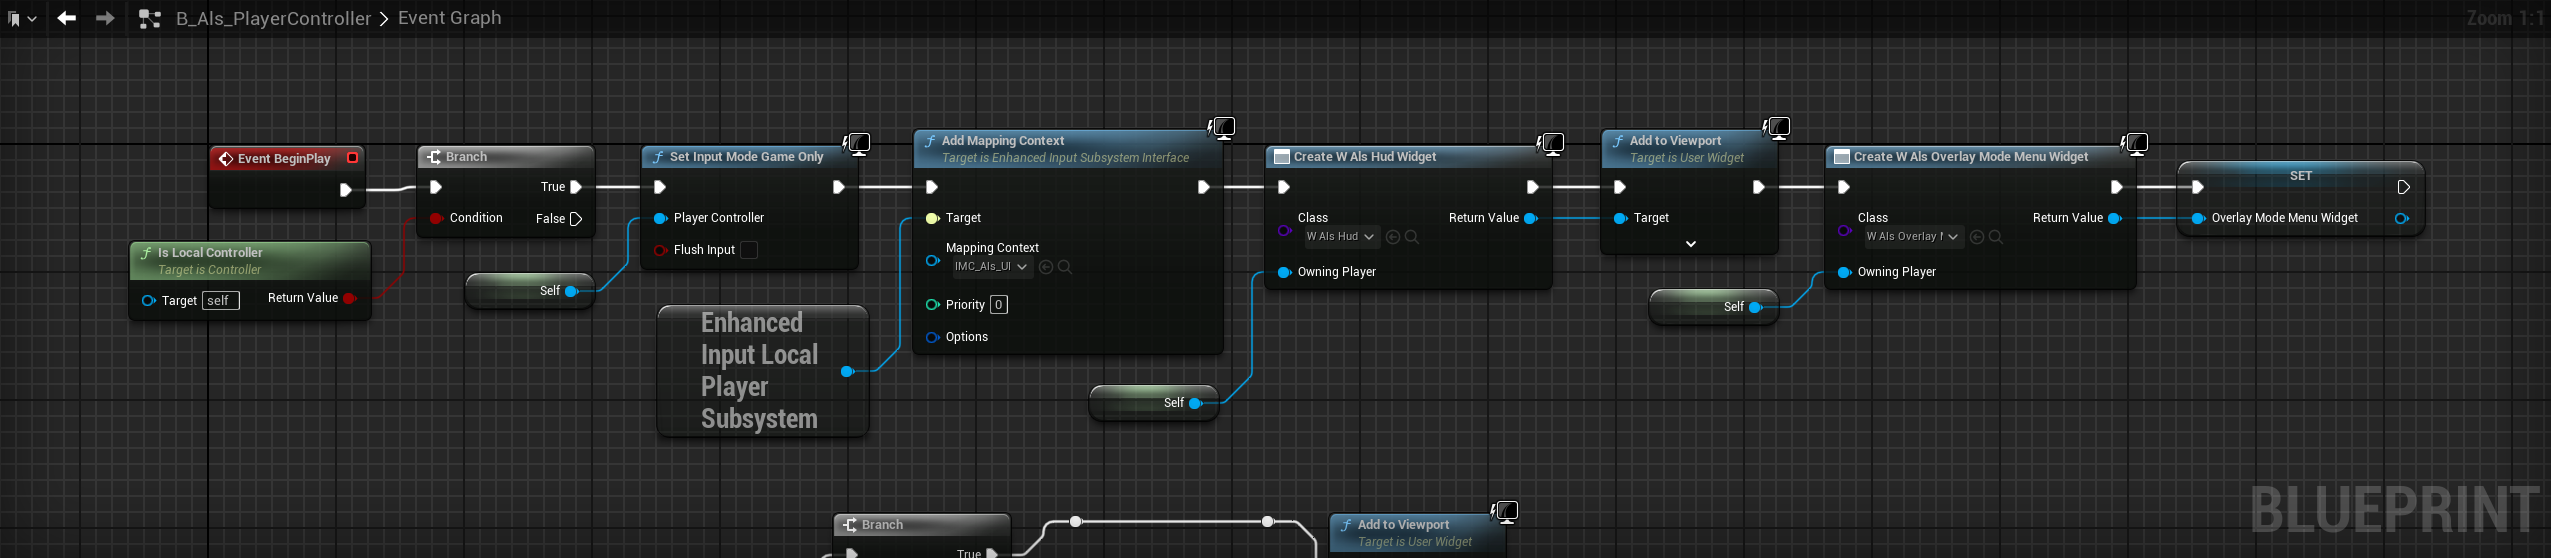Go forward with the right navigation arrow

pyautogui.click(x=104, y=18)
